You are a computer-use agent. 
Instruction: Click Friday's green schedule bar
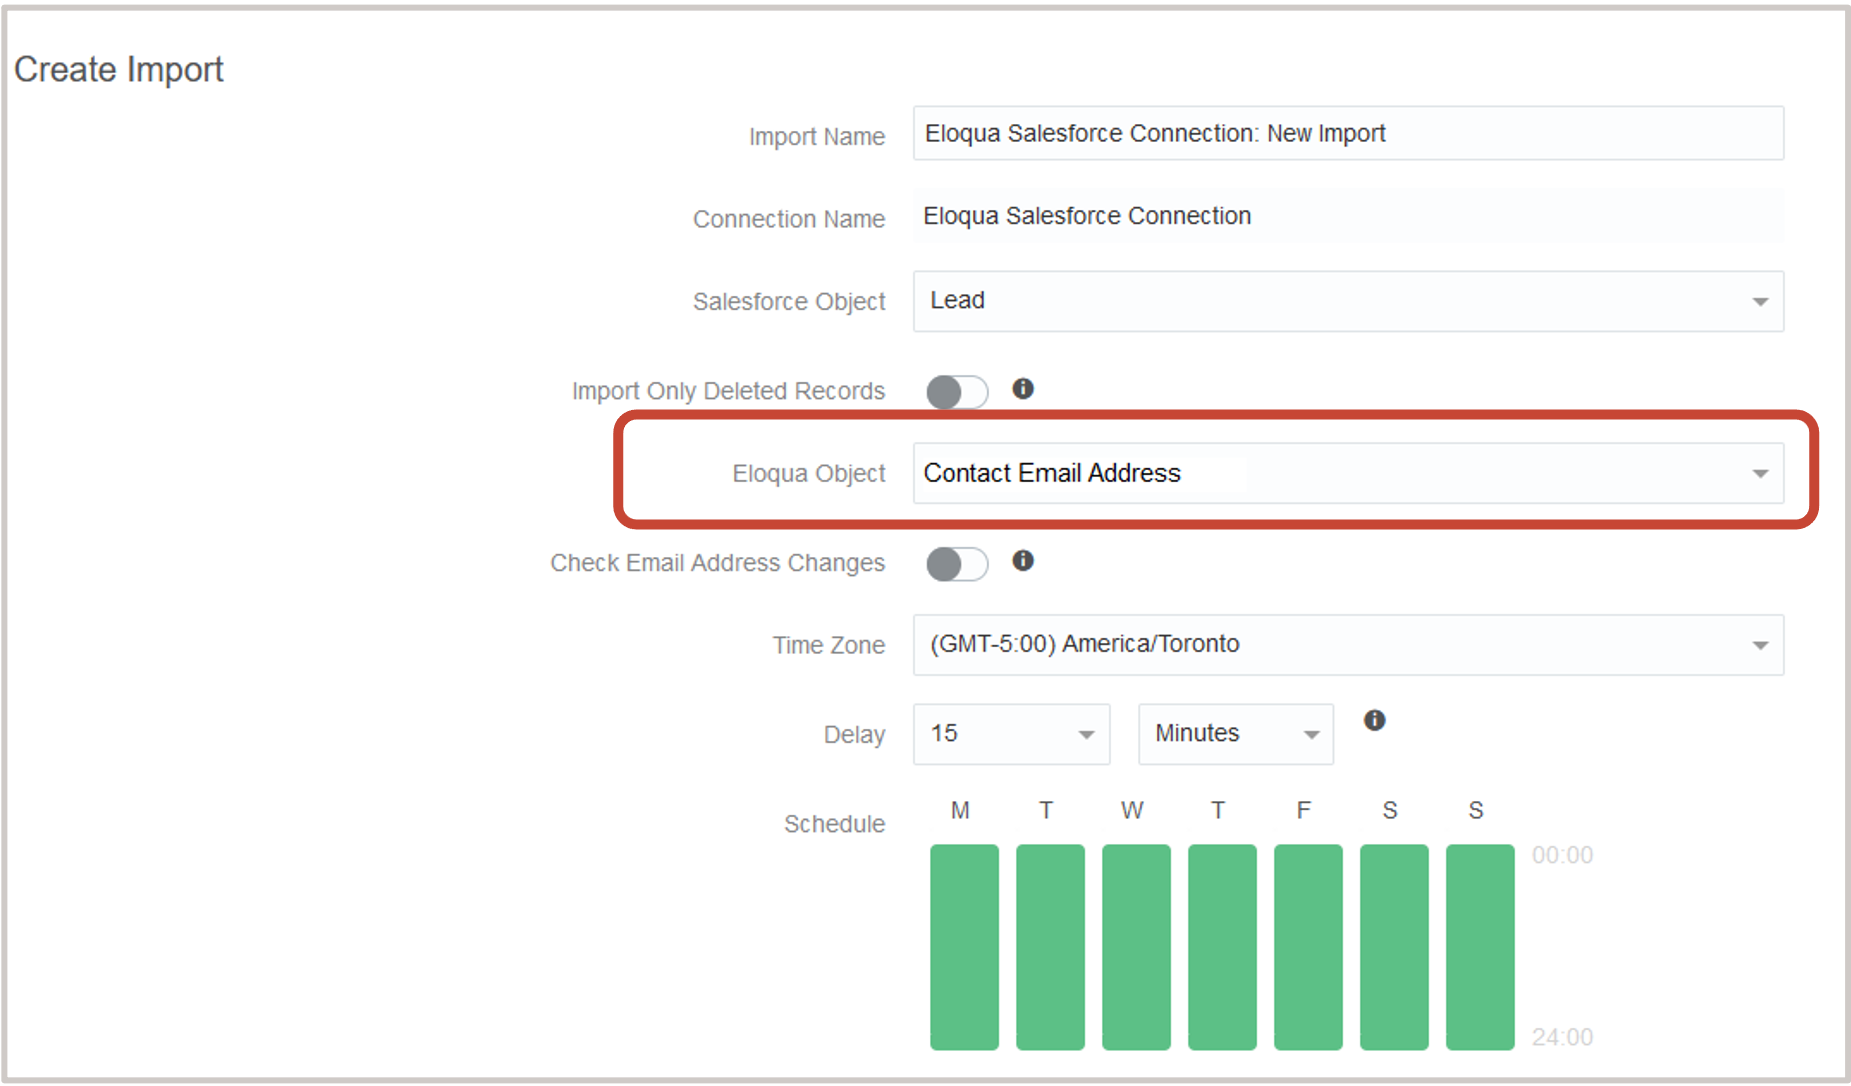(x=1307, y=945)
